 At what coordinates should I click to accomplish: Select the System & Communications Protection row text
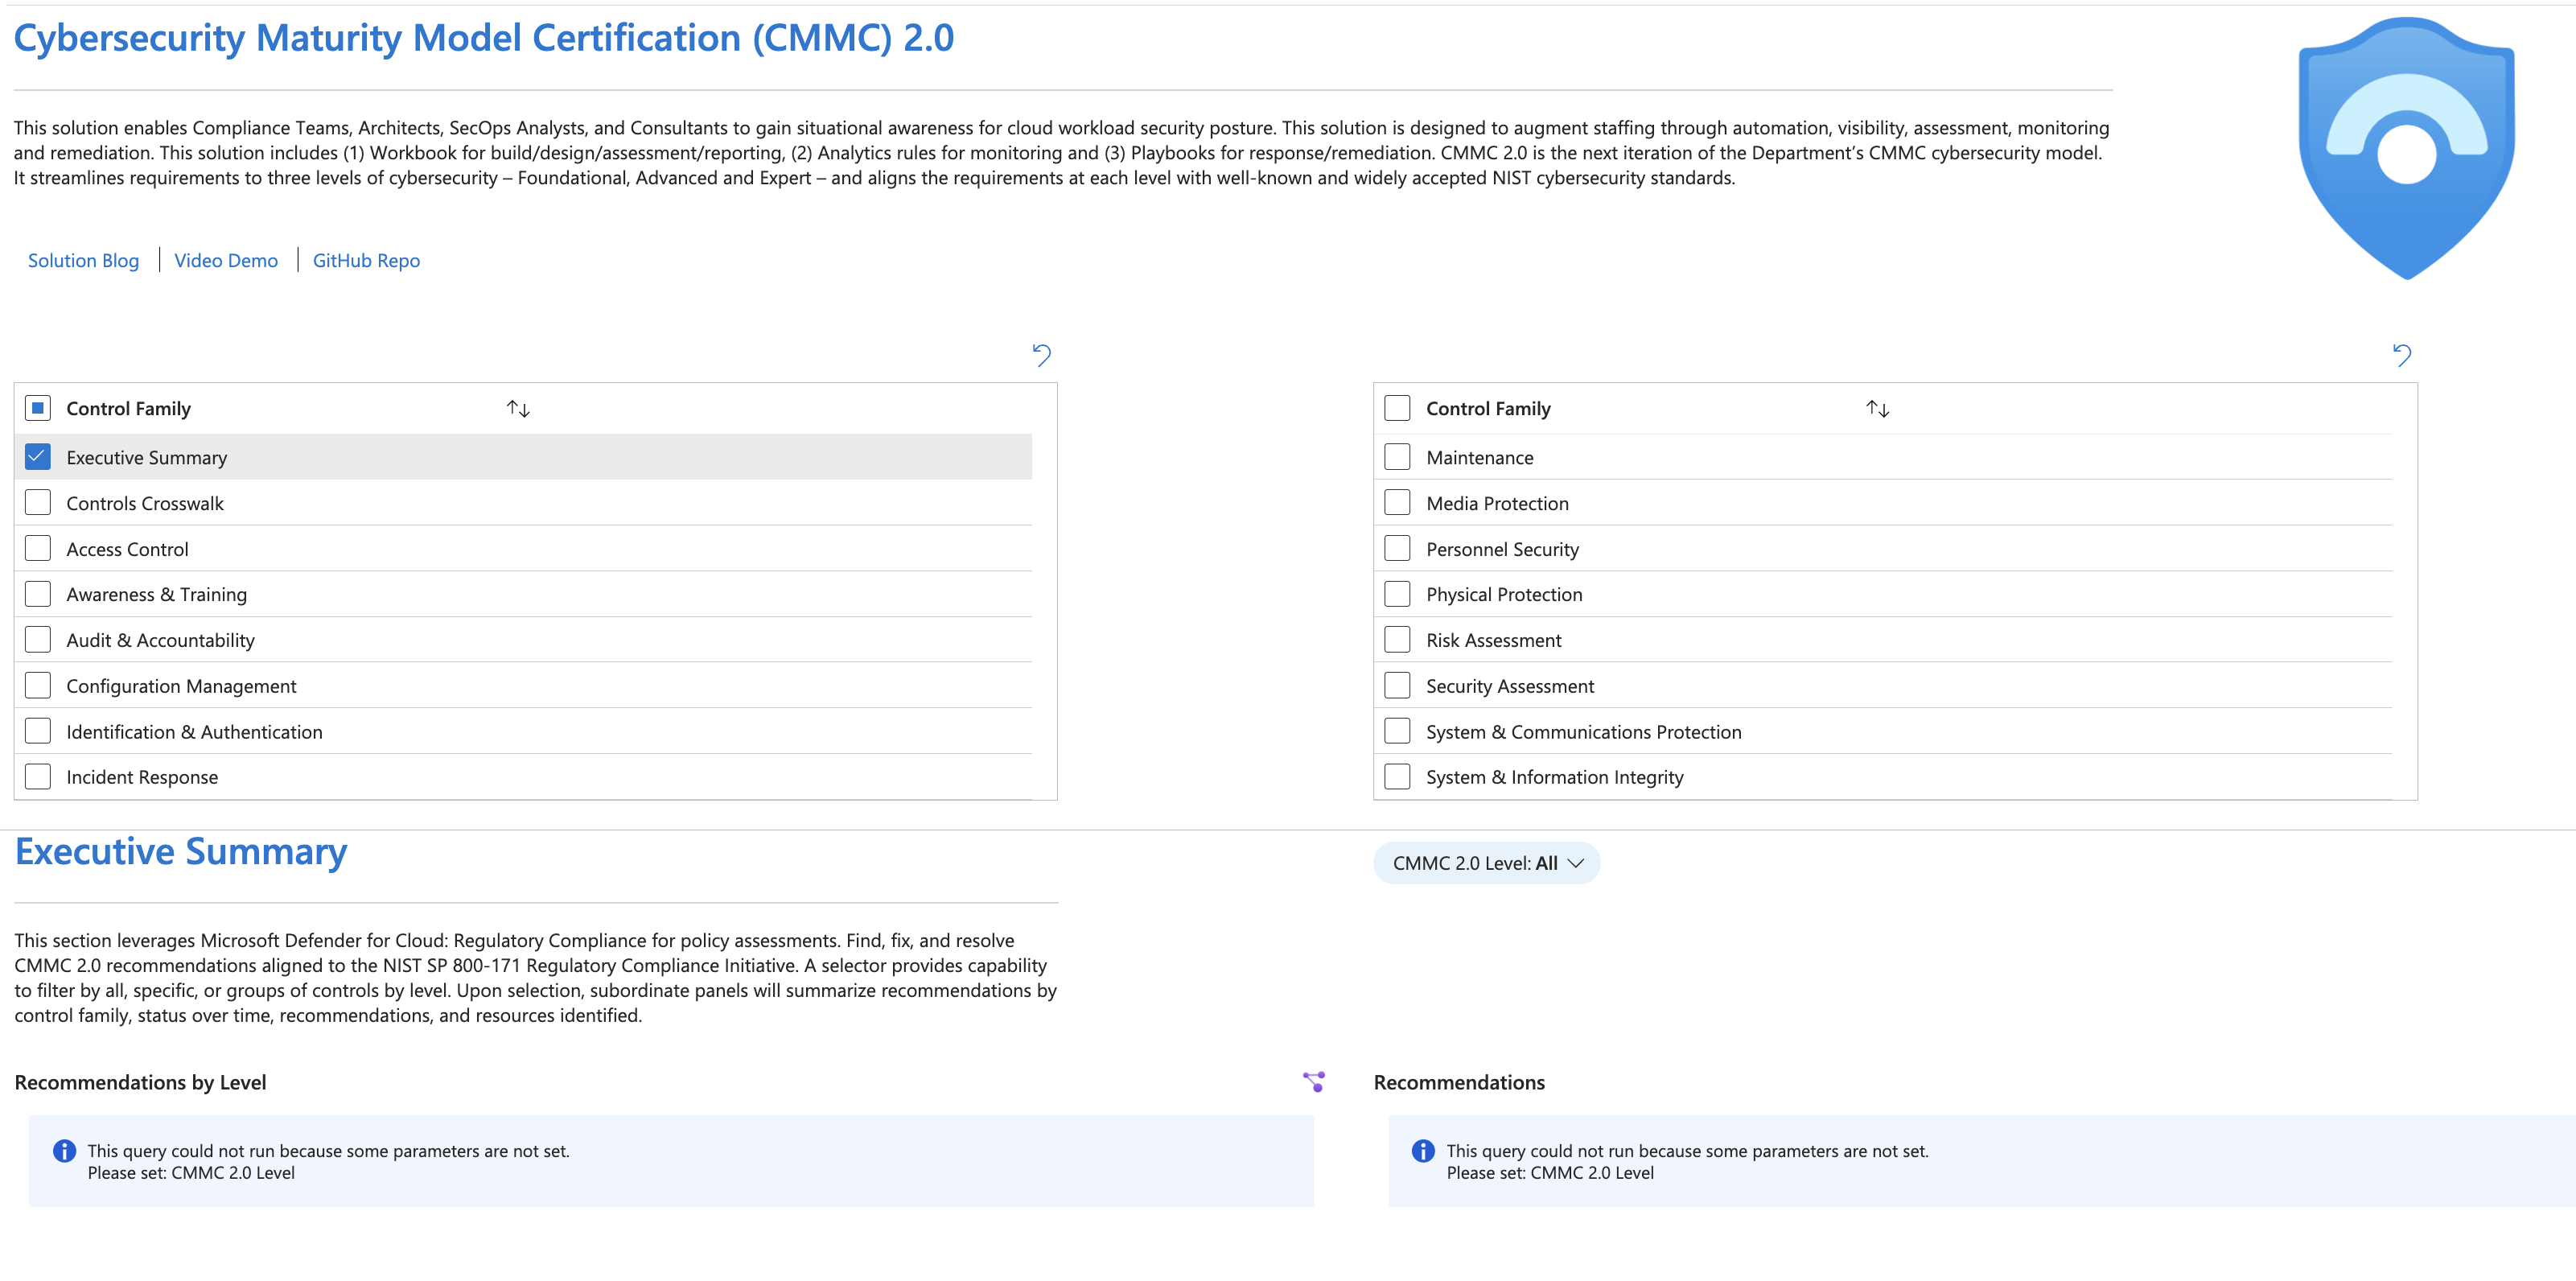pos(1584,733)
